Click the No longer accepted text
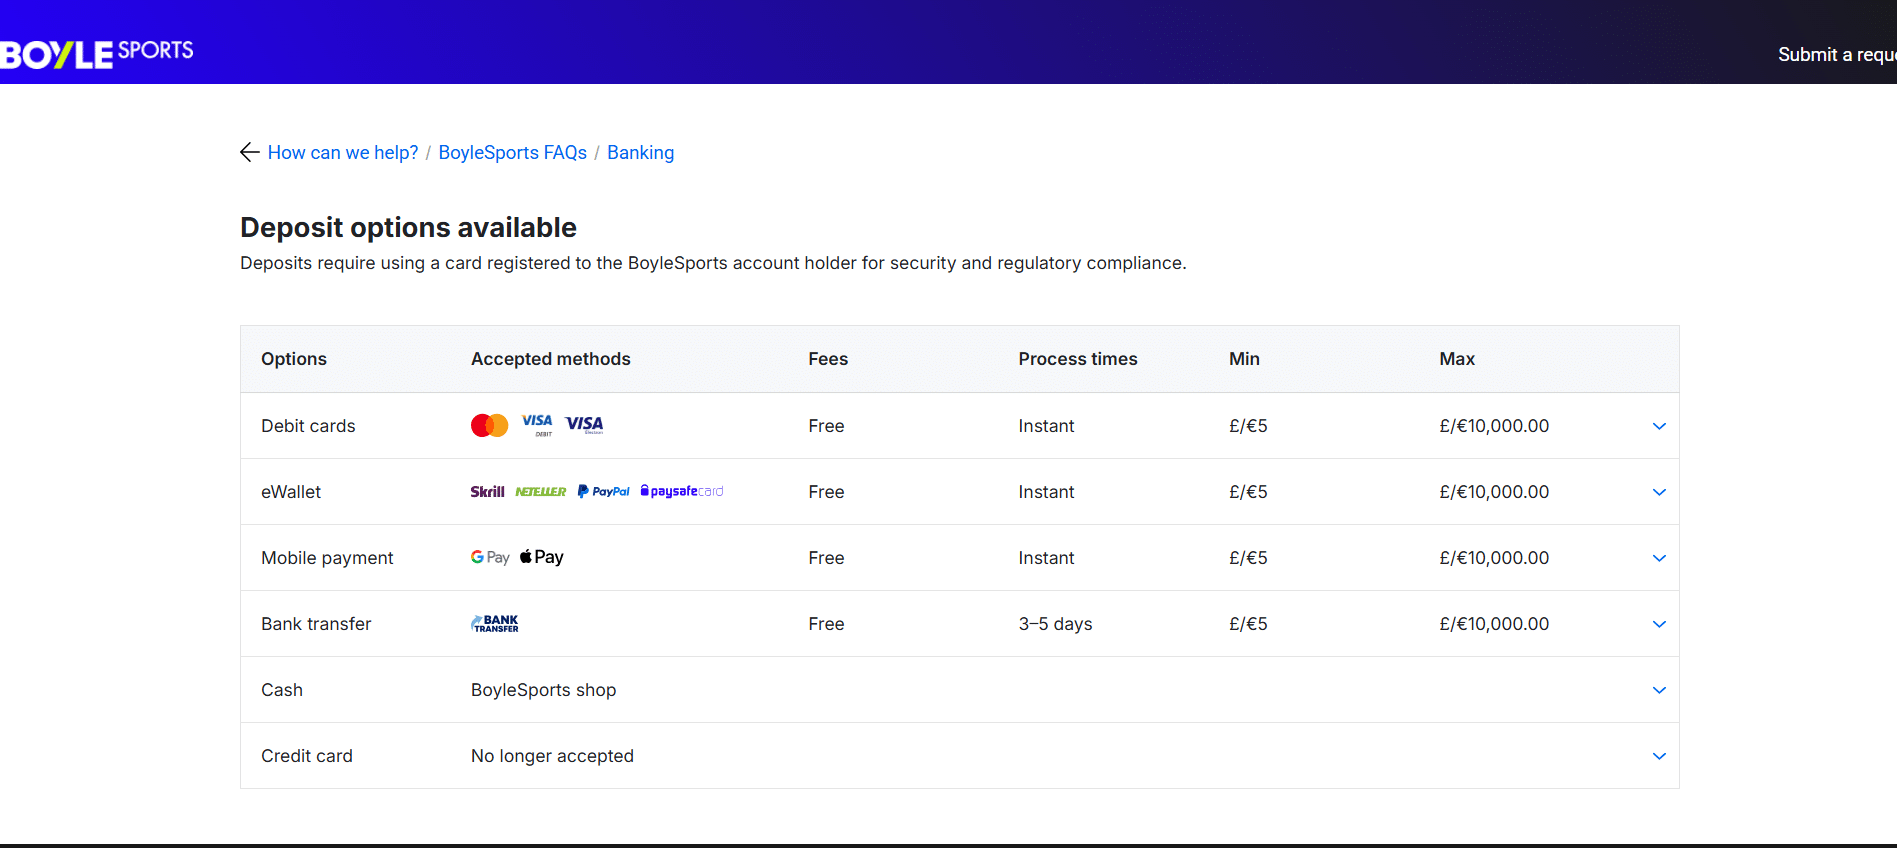 [552, 756]
